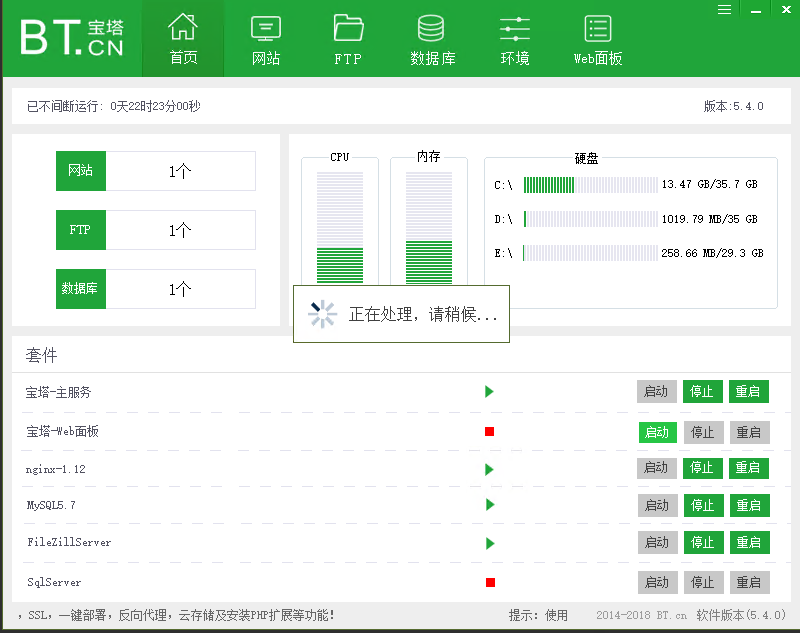Switch to the Web面板 tab
The image size is (800, 633).
[597, 39]
